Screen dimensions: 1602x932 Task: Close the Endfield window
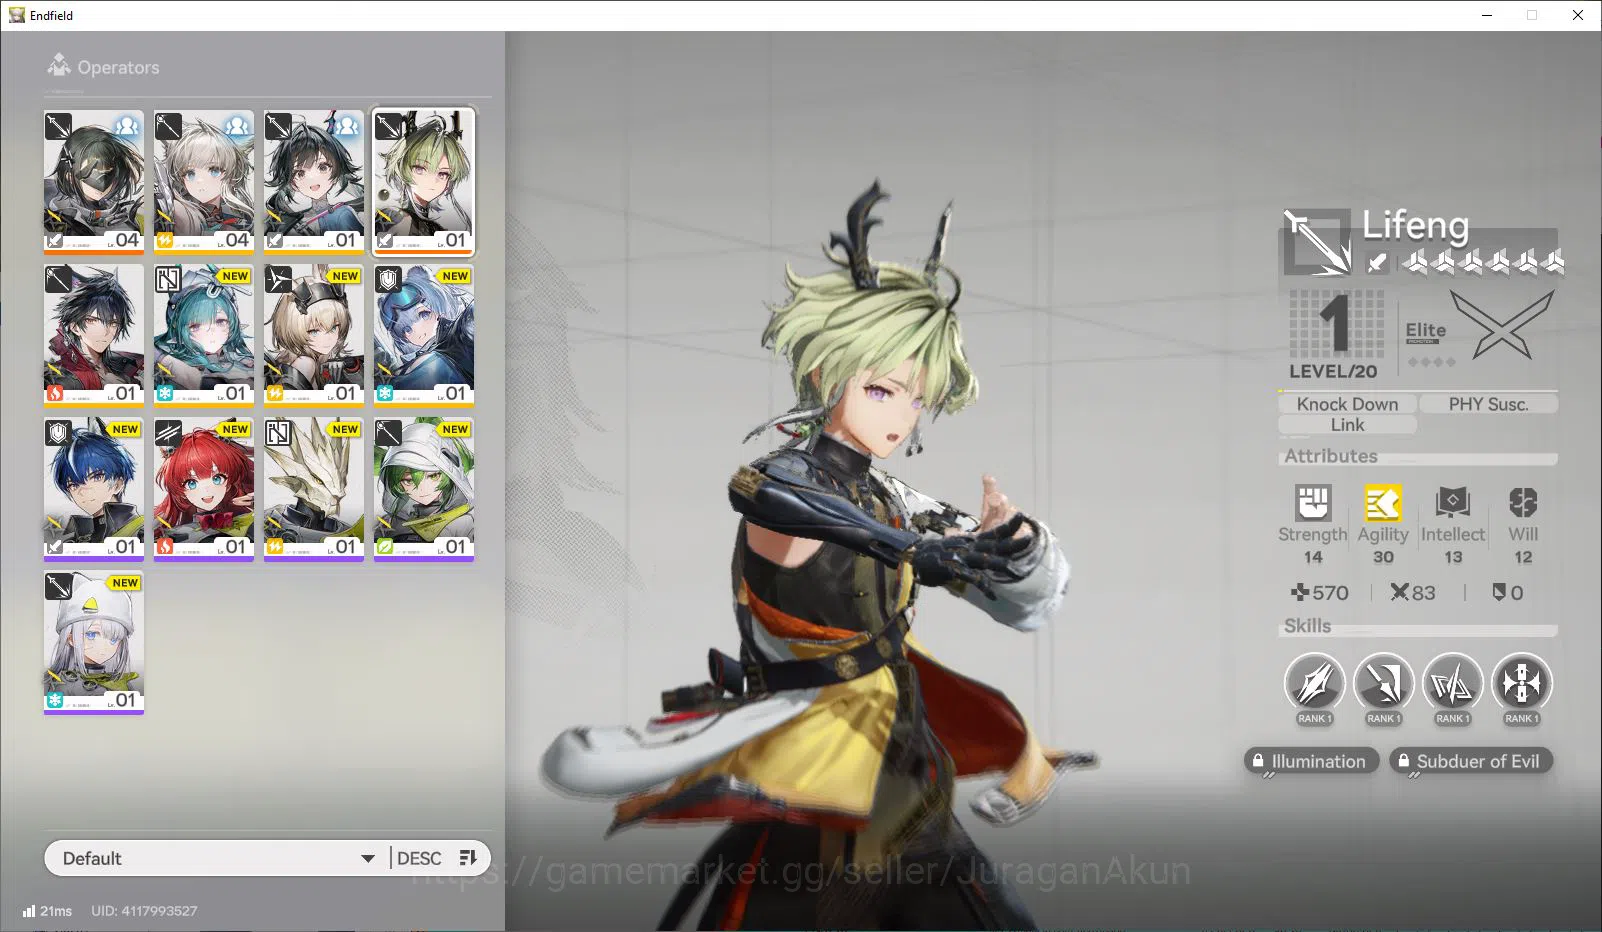click(x=1578, y=15)
